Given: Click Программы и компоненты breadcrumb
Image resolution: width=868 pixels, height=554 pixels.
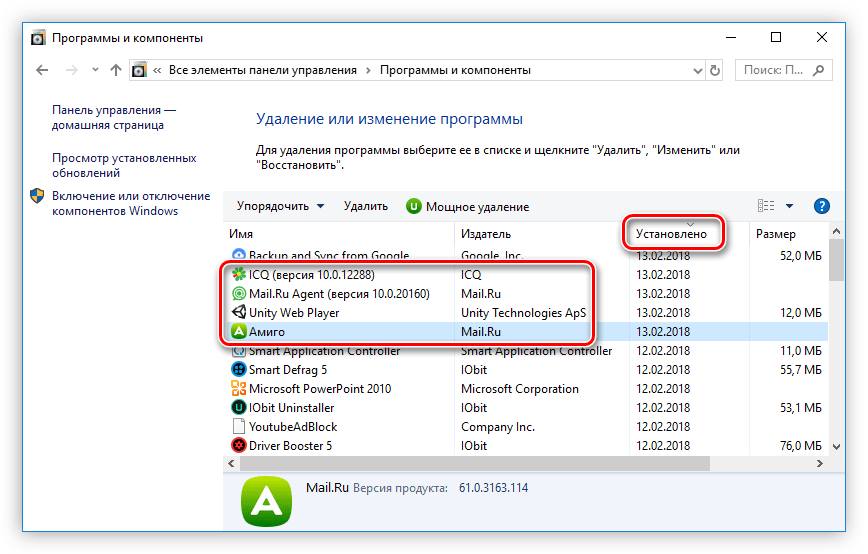Looking at the screenshot, I should click(x=455, y=70).
